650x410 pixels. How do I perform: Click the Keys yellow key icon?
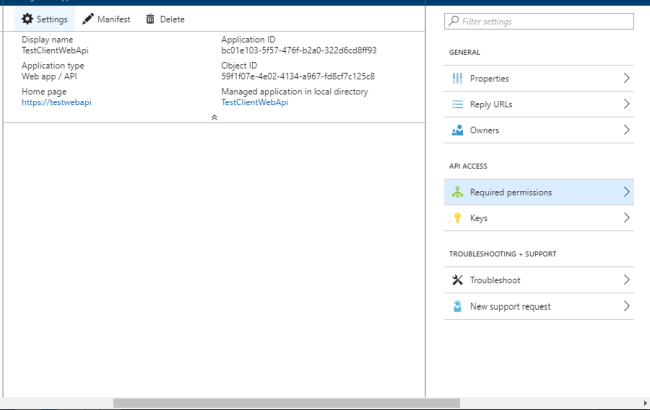(x=457, y=218)
